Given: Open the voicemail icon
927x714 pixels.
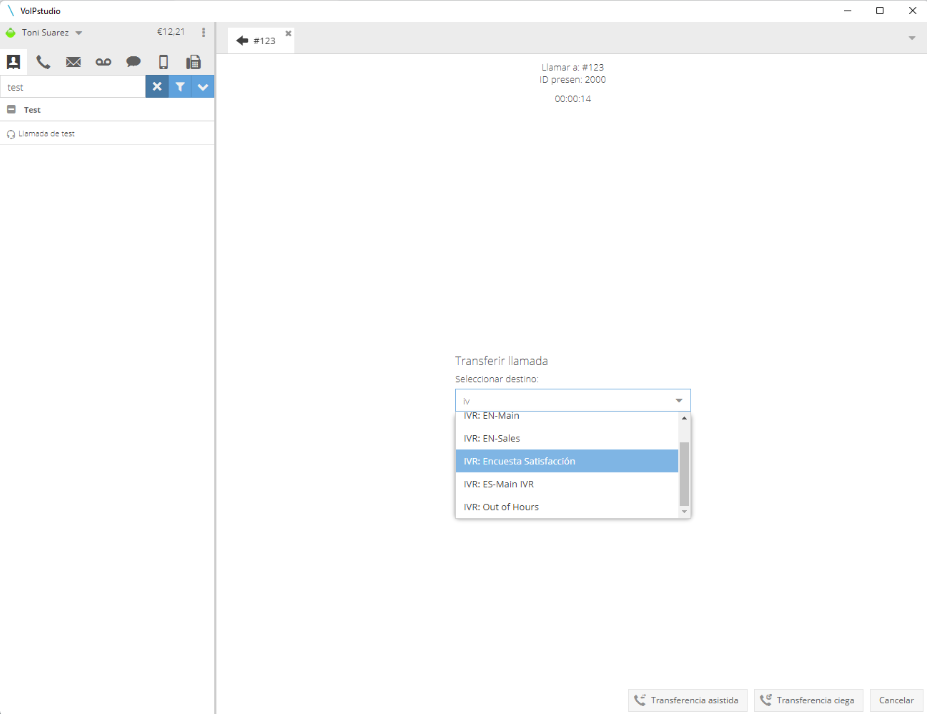Looking at the screenshot, I should point(103,62).
